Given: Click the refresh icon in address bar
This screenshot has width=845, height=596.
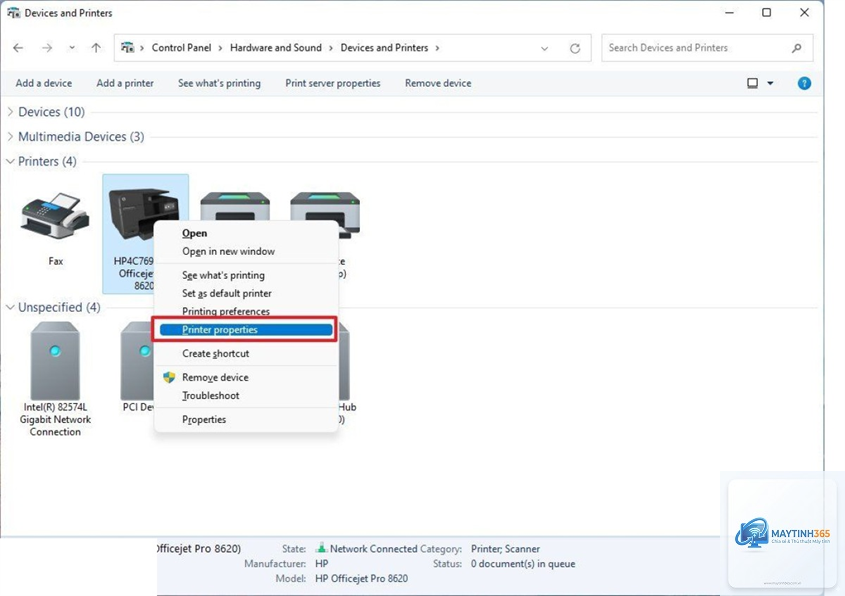Looking at the screenshot, I should tap(575, 48).
